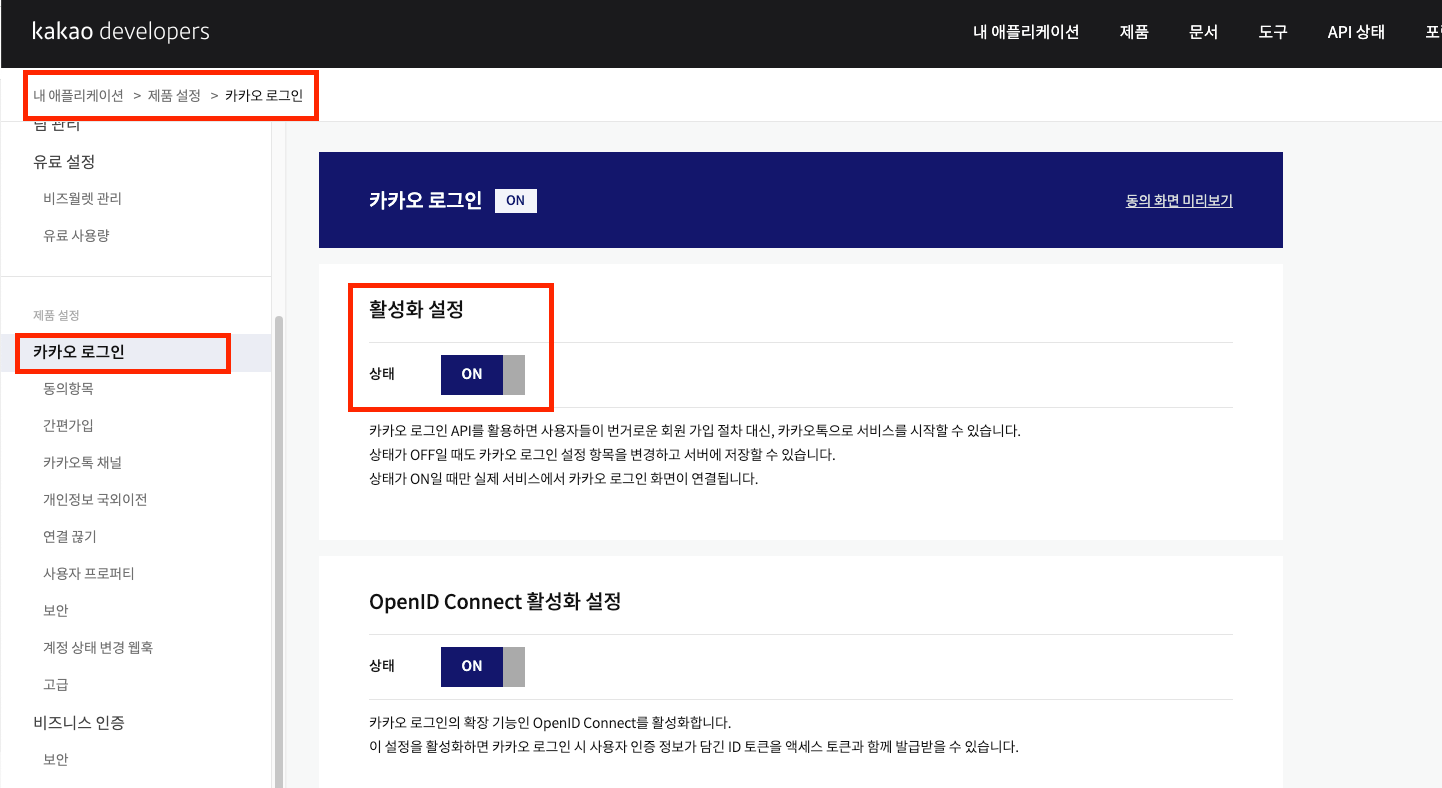Open 보안 listed under 카카오 로그인
Viewport: 1442px width, 788px height.
click(x=56, y=611)
